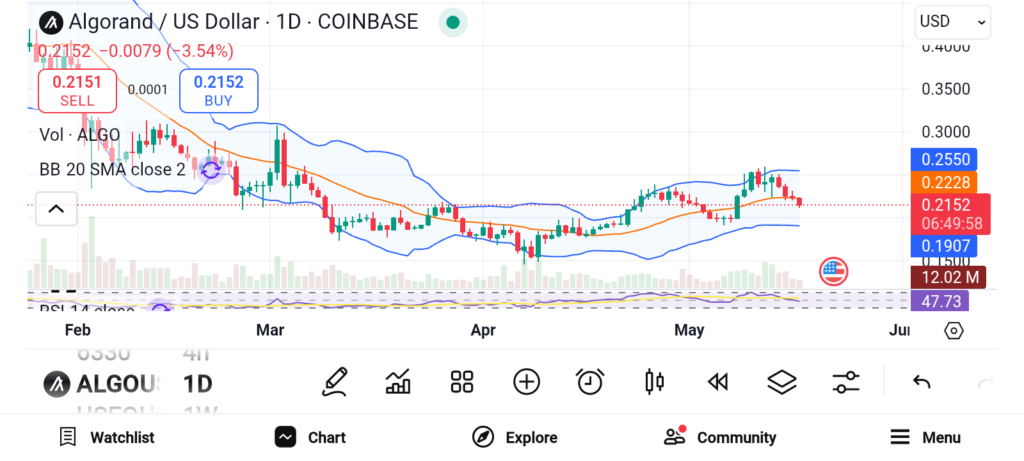Undo the last action with the arrow

922,381
